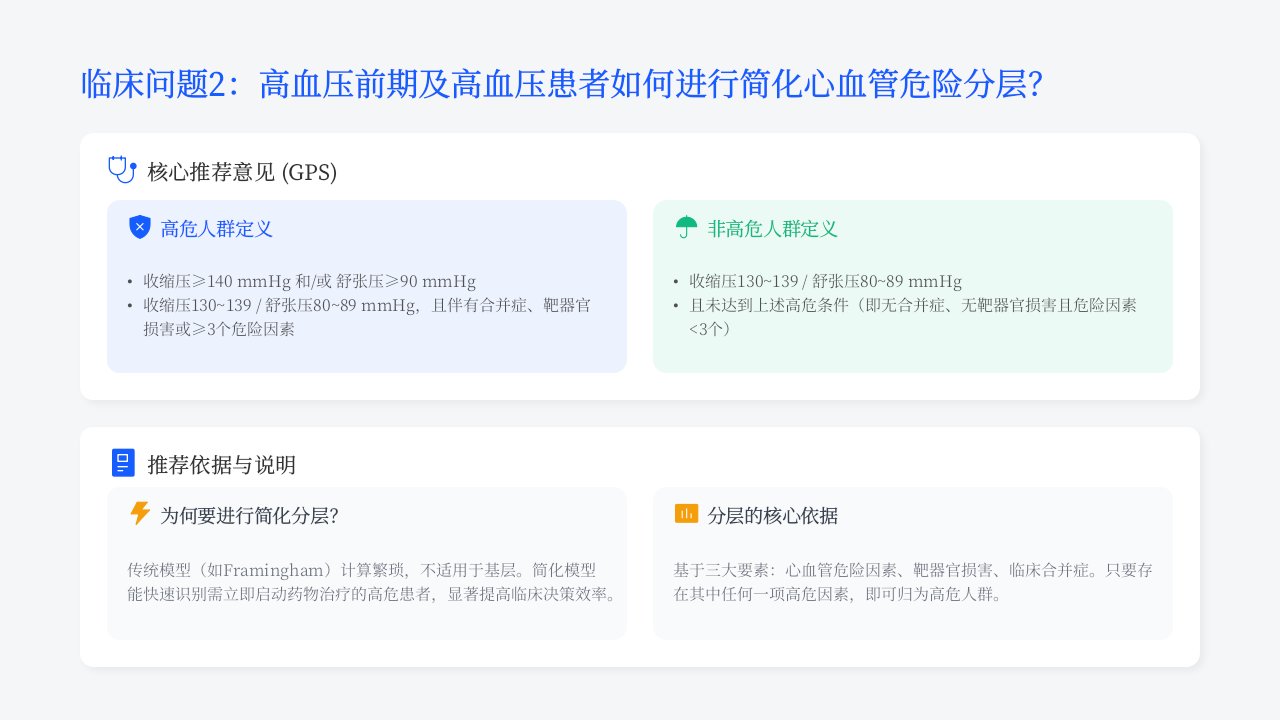Click the blue shield icon beside 高危人群定义
1280x720 pixels.
(x=140, y=228)
